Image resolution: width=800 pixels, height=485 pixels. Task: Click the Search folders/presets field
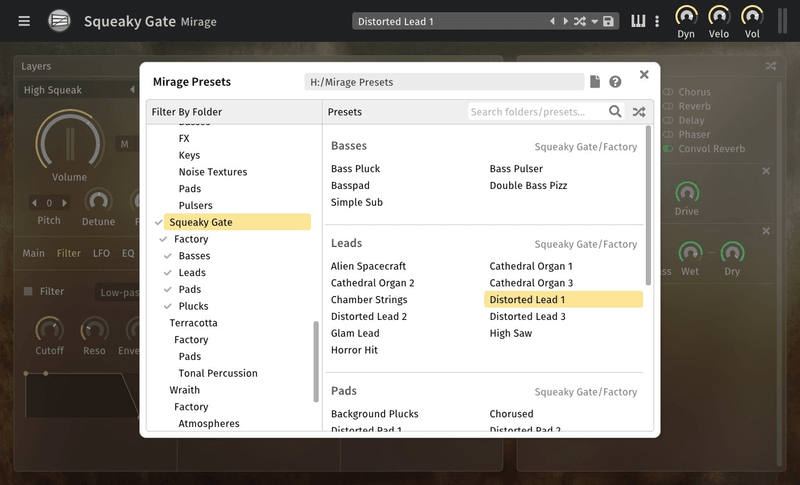[x=537, y=112]
